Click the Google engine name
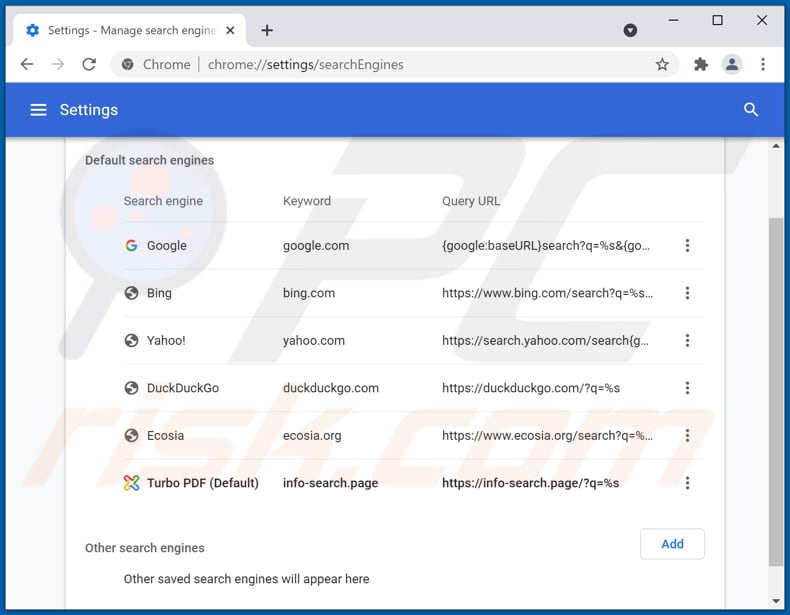Image resolution: width=790 pixels, height=615 pixels. tap(167, 246)
